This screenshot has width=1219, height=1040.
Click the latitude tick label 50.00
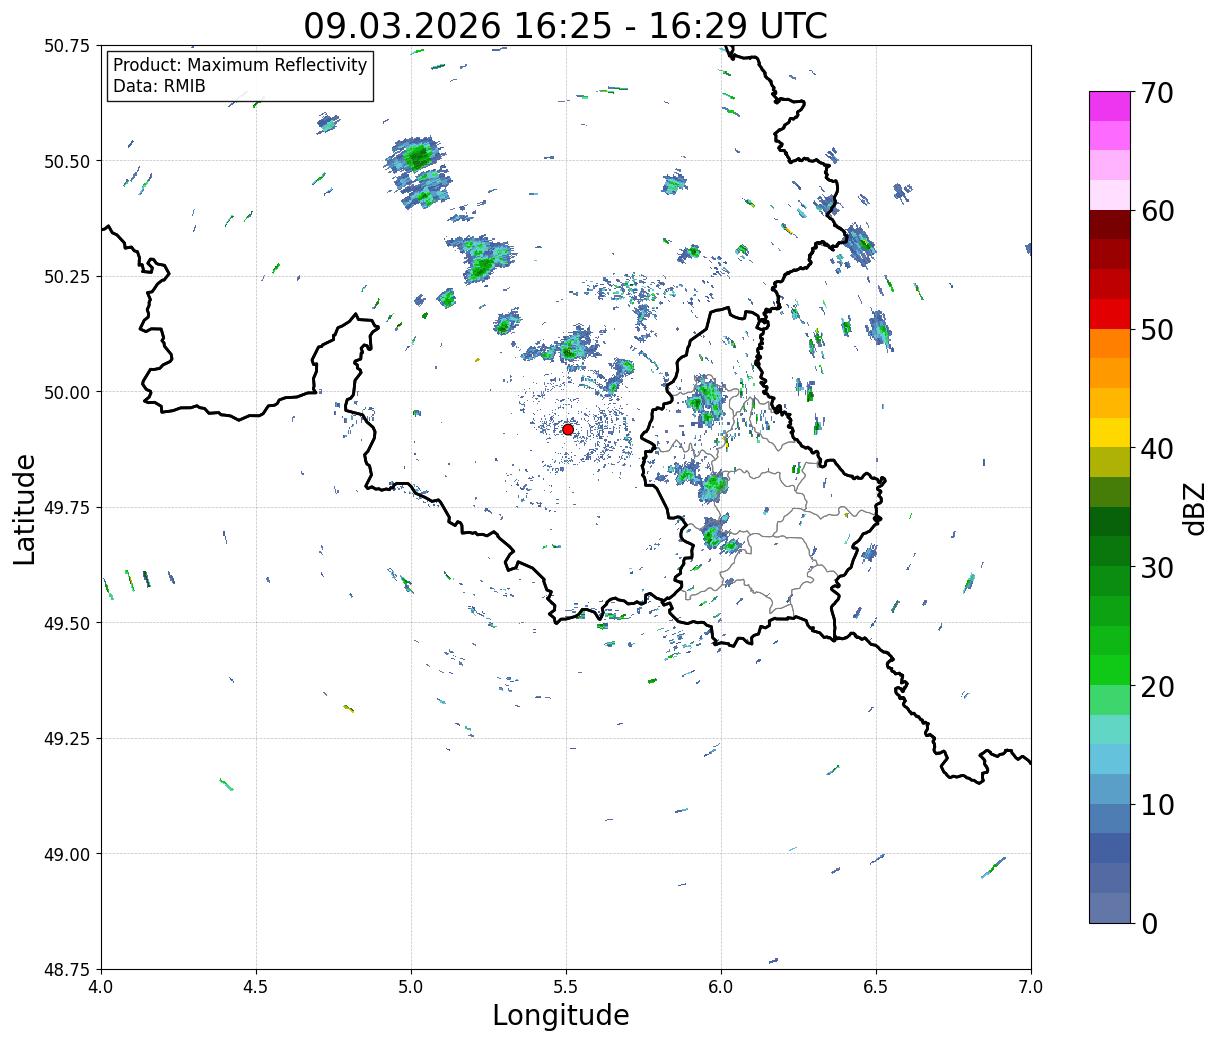67,392
